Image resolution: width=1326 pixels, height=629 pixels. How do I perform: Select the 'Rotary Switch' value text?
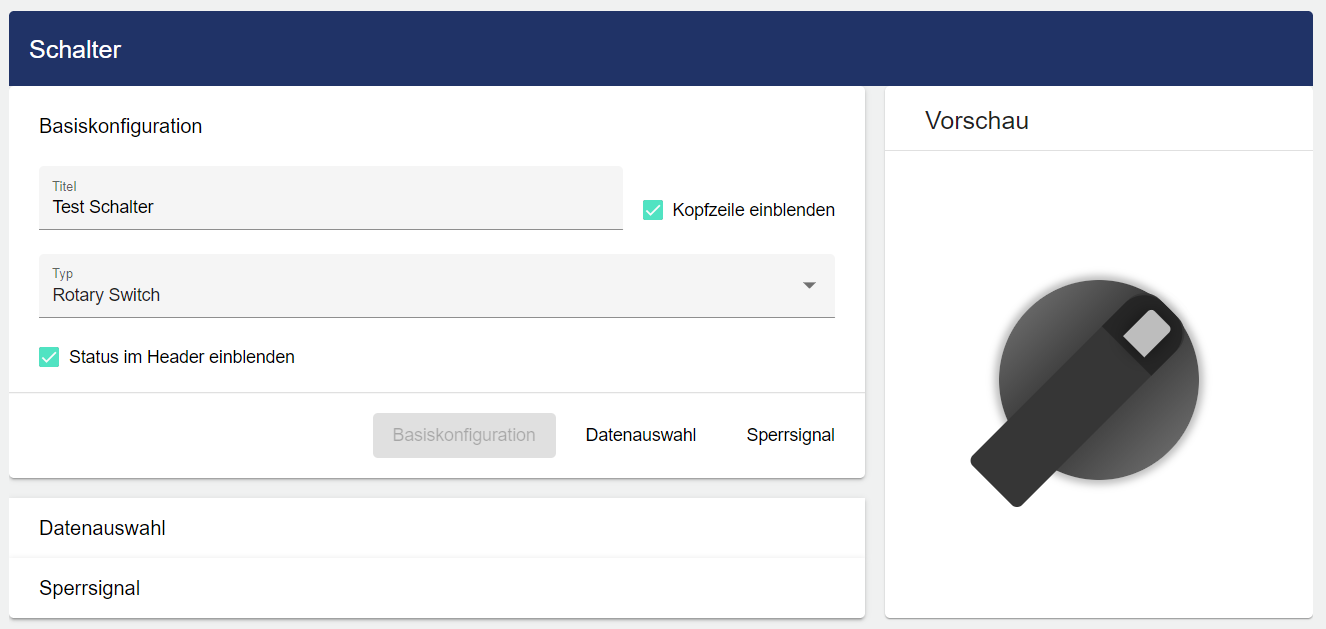coord(106,295)
